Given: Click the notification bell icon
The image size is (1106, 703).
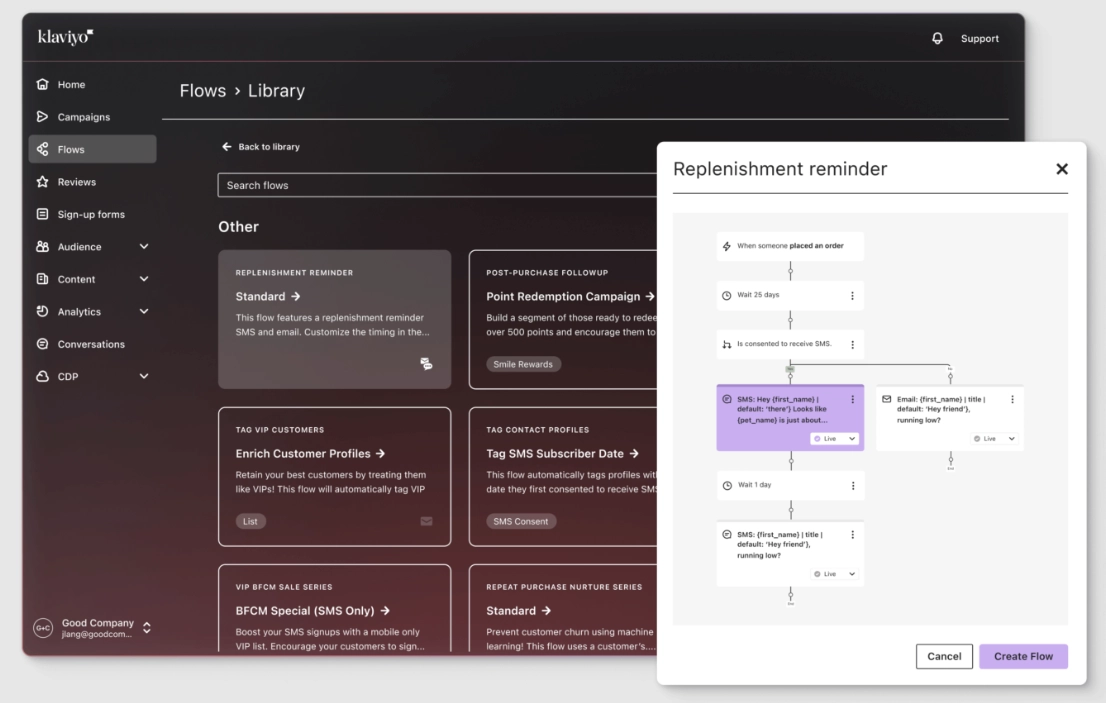Looking at the screenshot, I should [937, 38].
